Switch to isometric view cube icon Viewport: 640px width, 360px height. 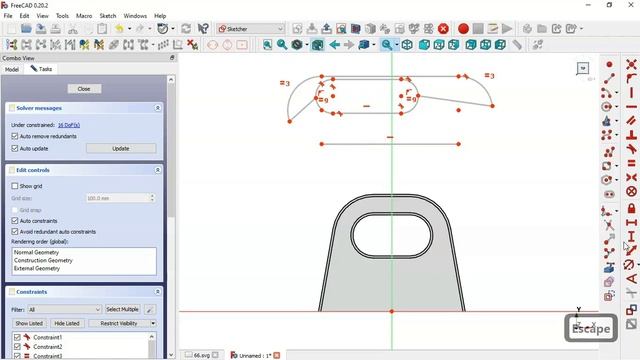407,45
